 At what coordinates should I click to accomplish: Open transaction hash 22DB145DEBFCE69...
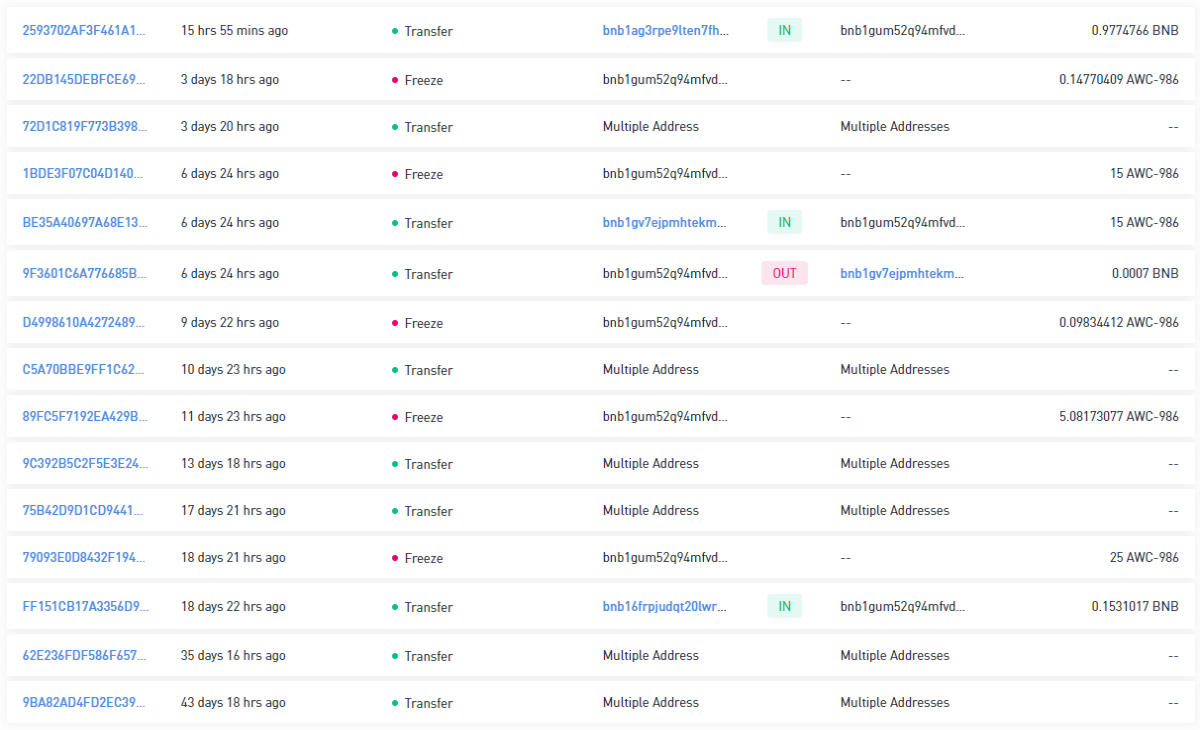coord(85,80)
